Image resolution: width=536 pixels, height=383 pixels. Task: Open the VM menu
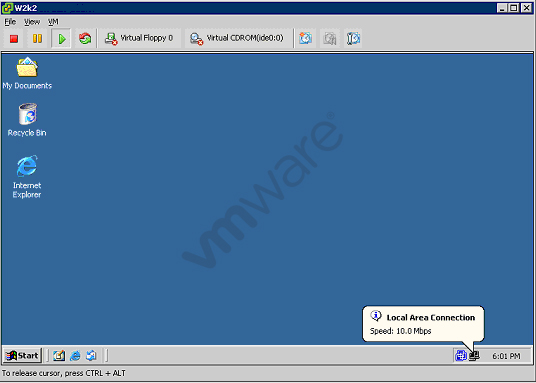point(53,22)
